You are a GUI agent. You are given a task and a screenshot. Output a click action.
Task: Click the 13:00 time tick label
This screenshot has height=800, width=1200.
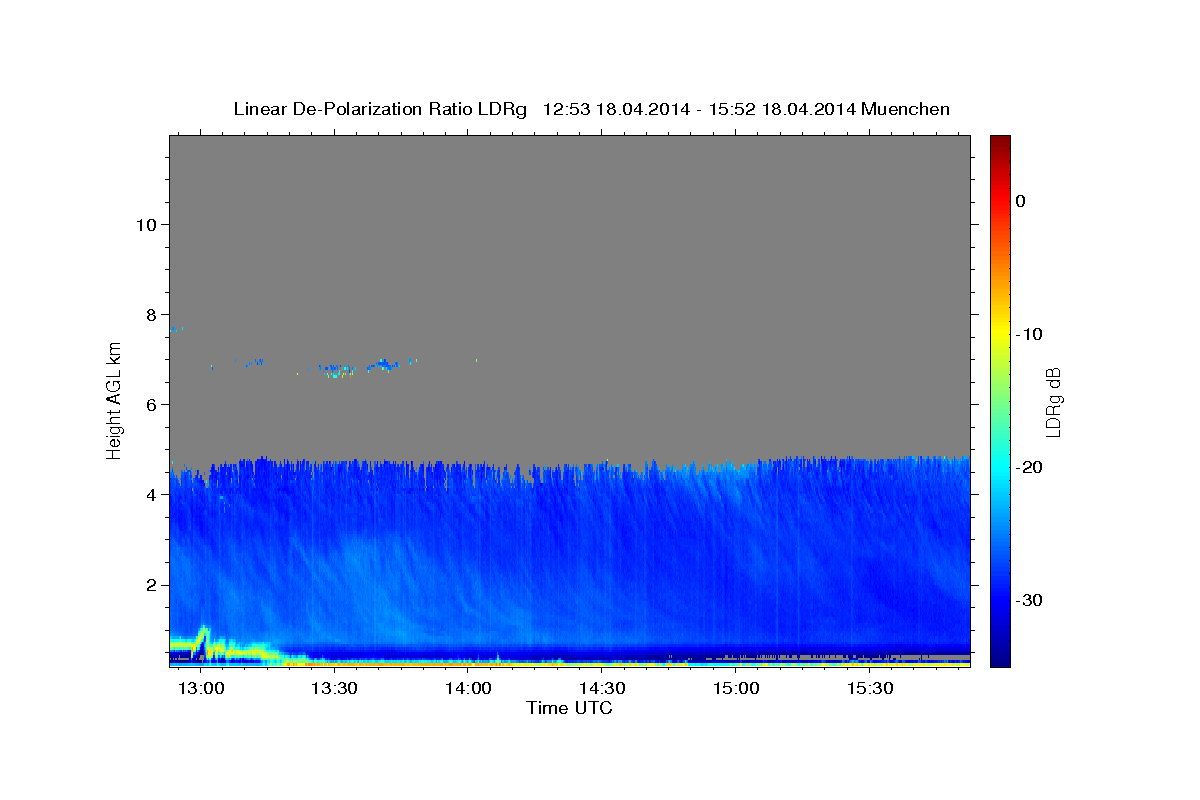[x=201, y=689]
